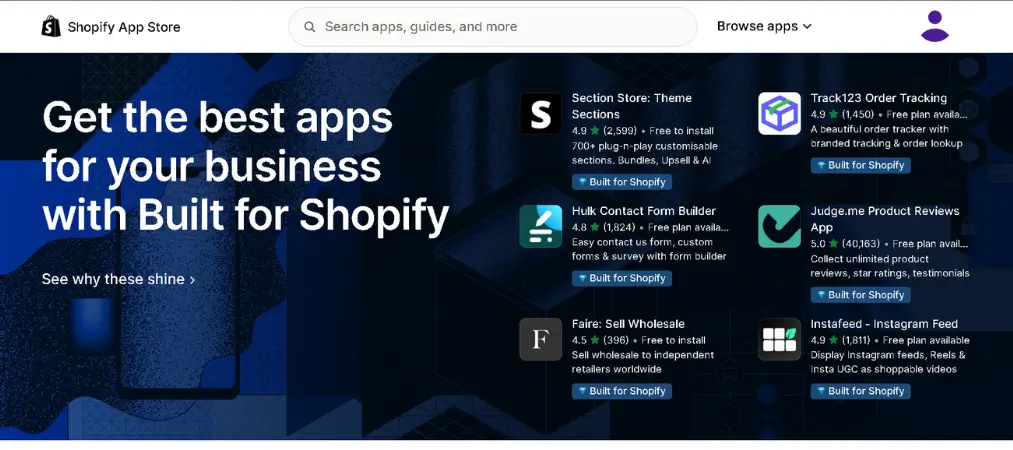1013x450 pixels.
Task: Open Track123 Order Tracking title link
Action: point(879,98)
